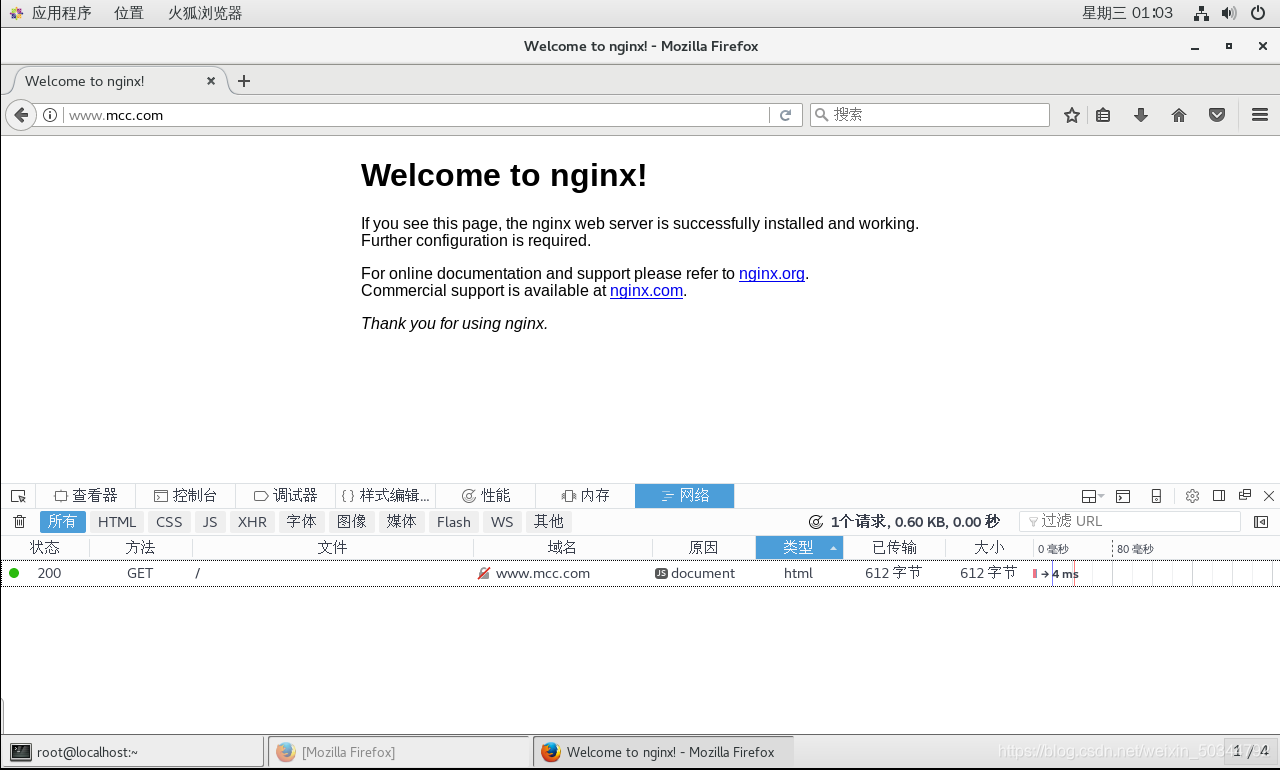
Task: Toggle the 字体 (Fonts) network filter
Action: (301, 522)
